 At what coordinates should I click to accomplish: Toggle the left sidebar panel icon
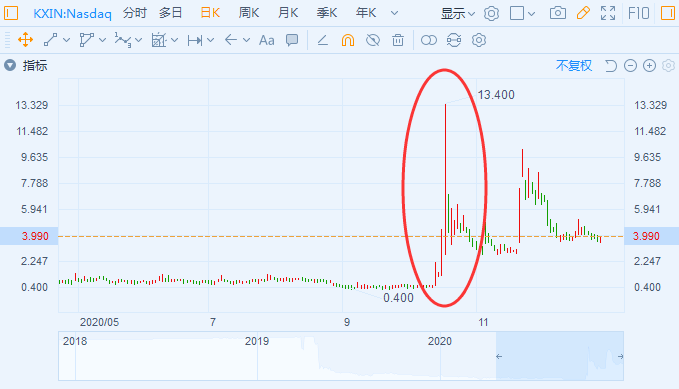(11, 13)
